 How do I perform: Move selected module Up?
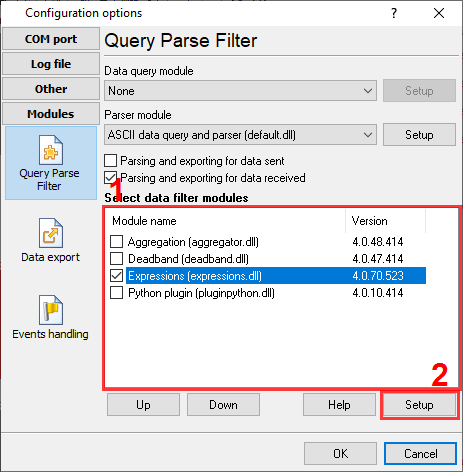click(143, 405)
